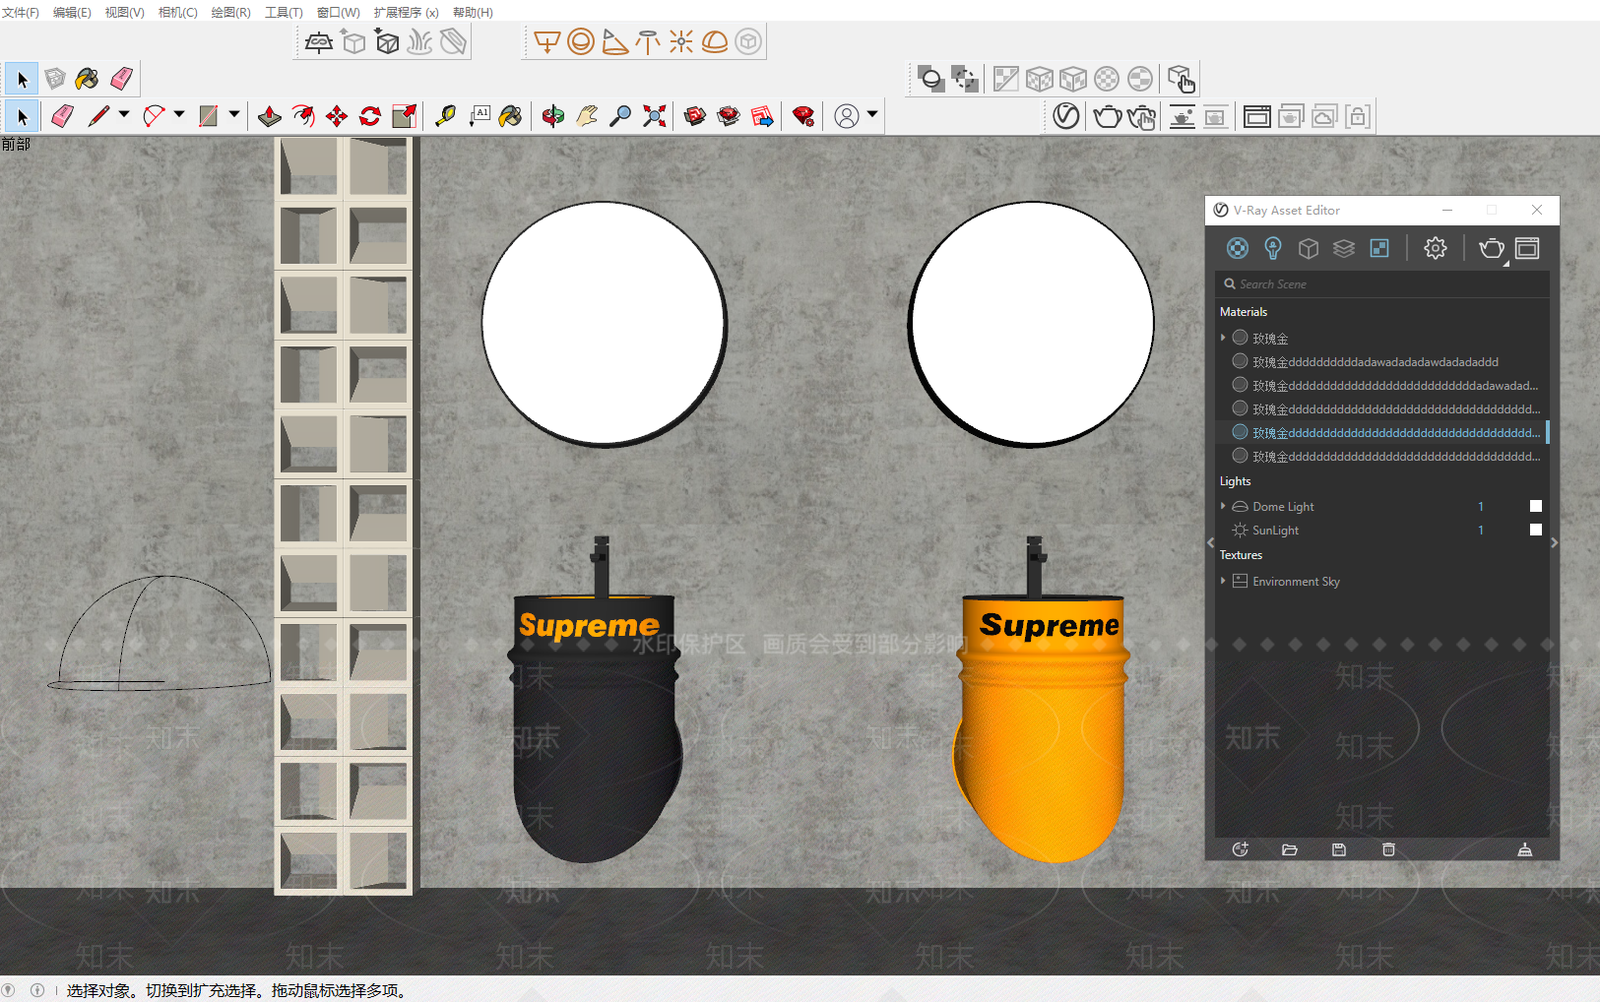Image resolution: width=1600 pixels, height=1002 pixels.
Task: Open the 视图(V) menu
Action: pyautogui.click(x=125, y=12)
